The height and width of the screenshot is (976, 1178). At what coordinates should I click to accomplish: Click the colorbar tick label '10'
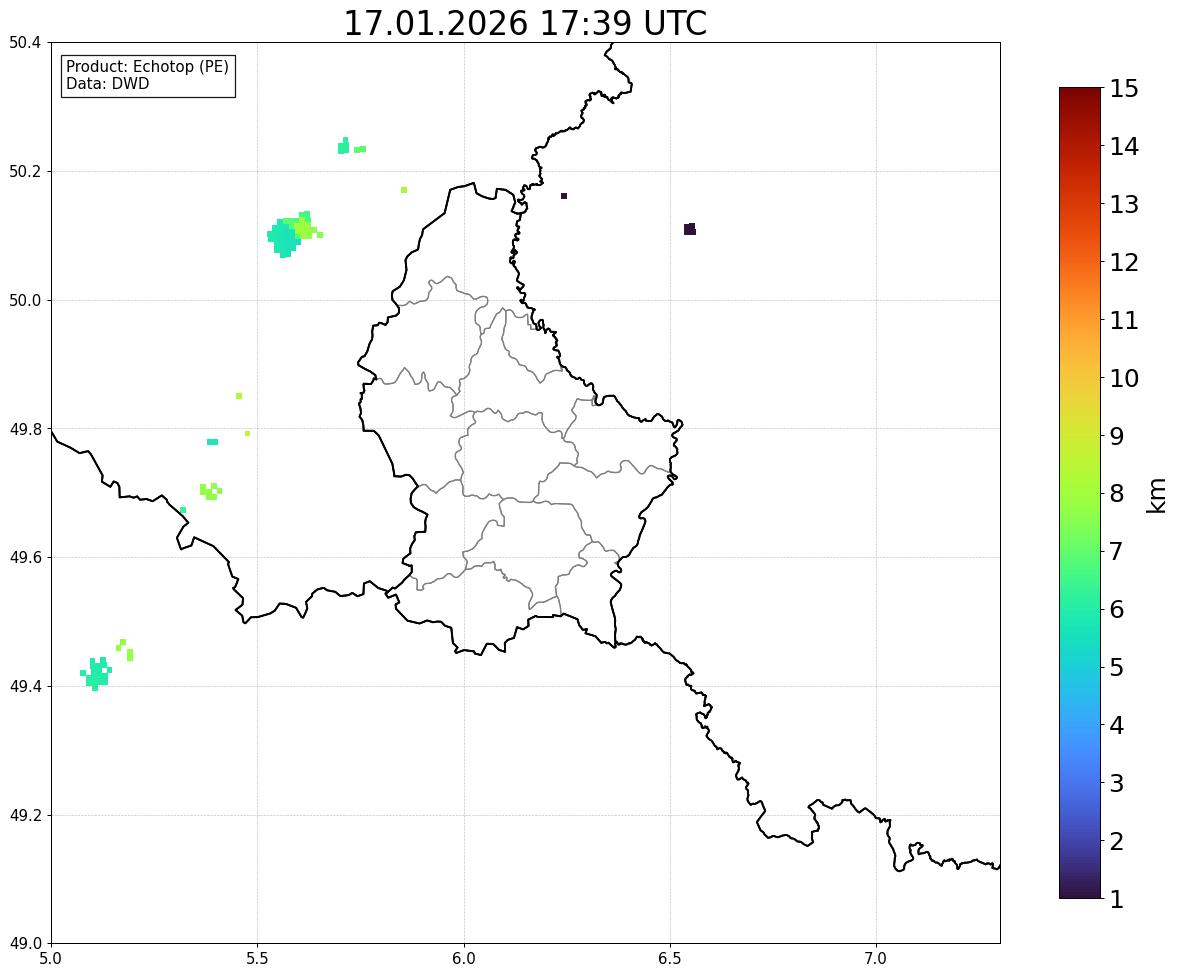pos(1124,378)
